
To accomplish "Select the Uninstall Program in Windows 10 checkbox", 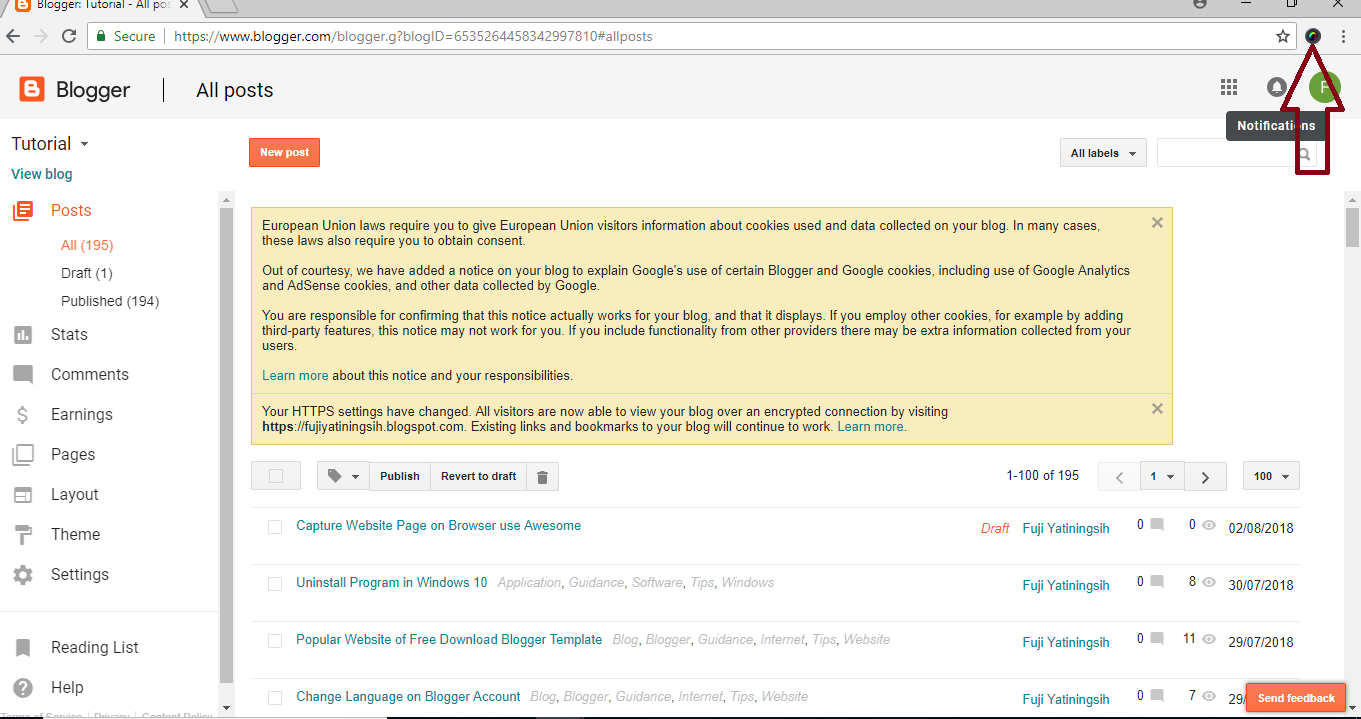I will (275, 584).
